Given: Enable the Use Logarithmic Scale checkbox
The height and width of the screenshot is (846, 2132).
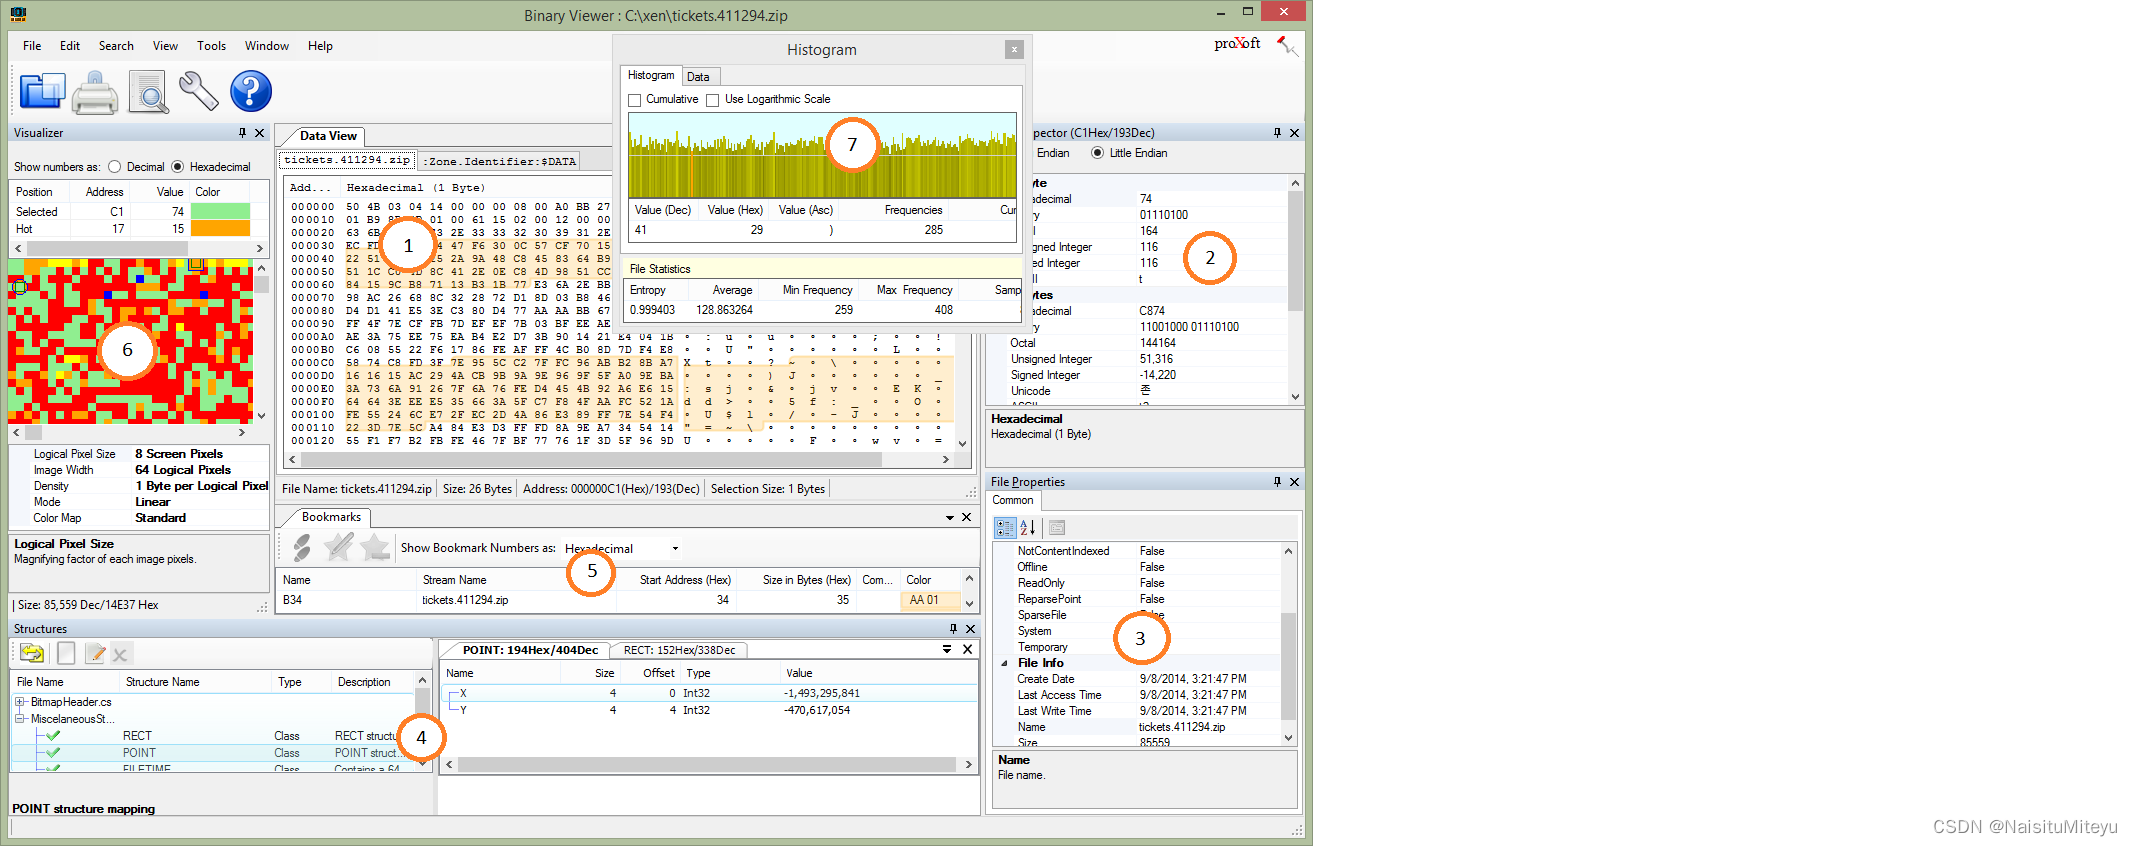Looking at the screenshot, I should 712,100.
